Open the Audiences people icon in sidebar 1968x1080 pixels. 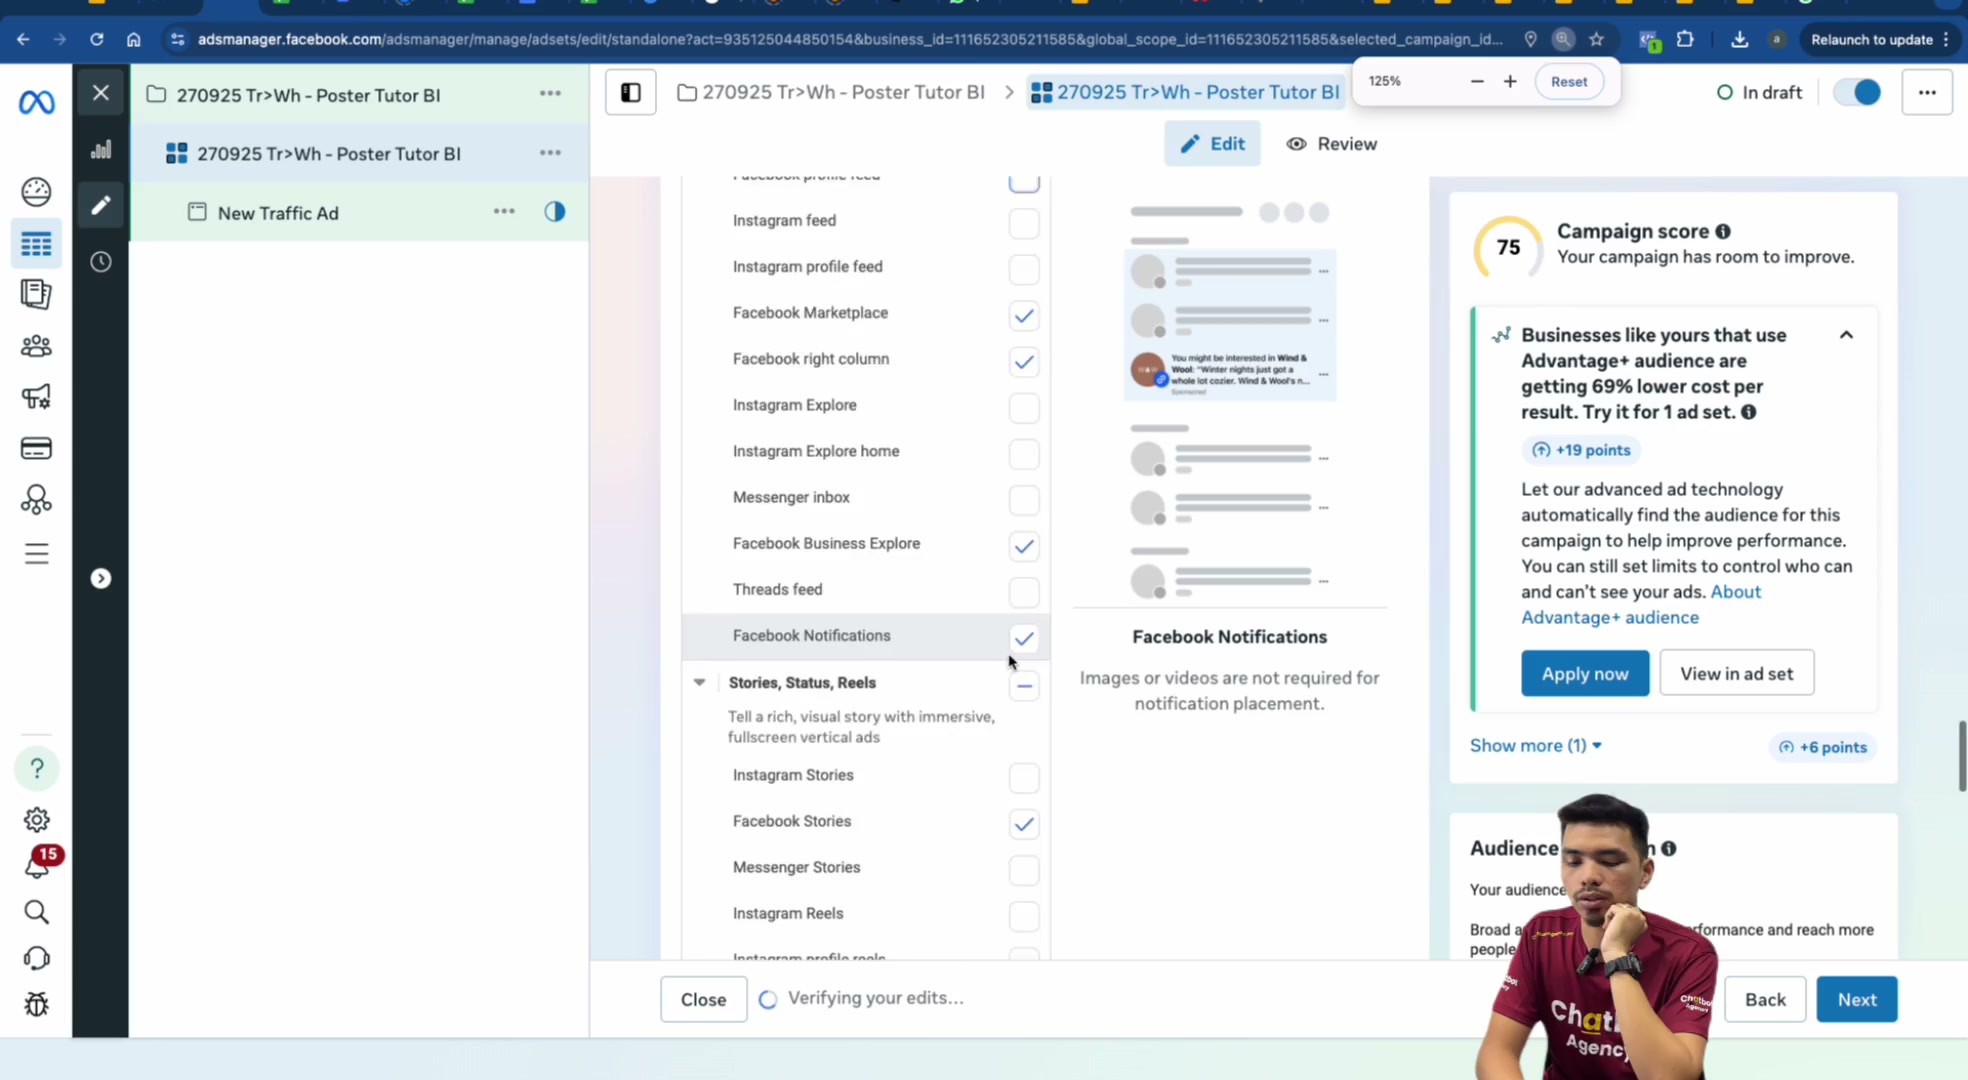[36, 346]
